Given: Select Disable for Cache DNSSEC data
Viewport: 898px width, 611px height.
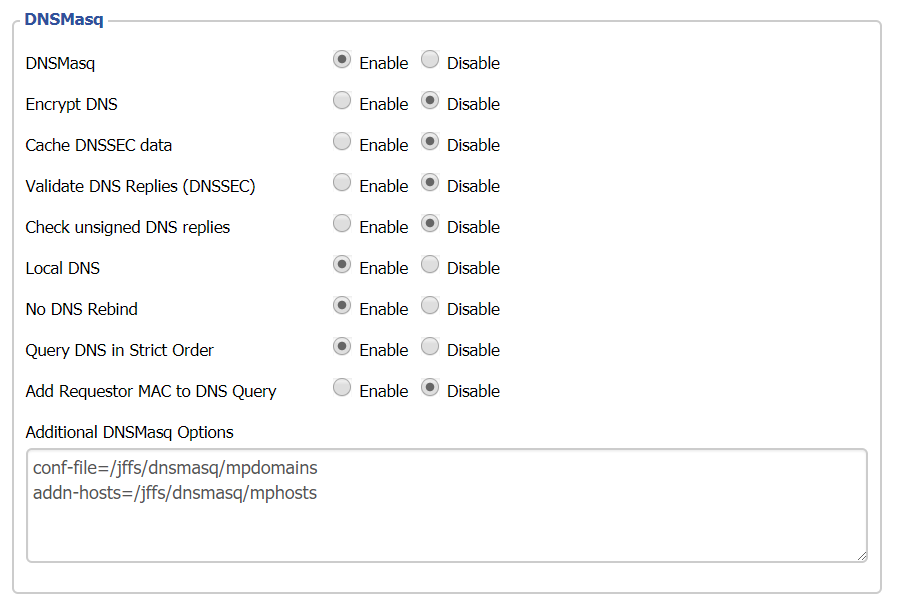Looking at the screenshot, I should (430, 141).
